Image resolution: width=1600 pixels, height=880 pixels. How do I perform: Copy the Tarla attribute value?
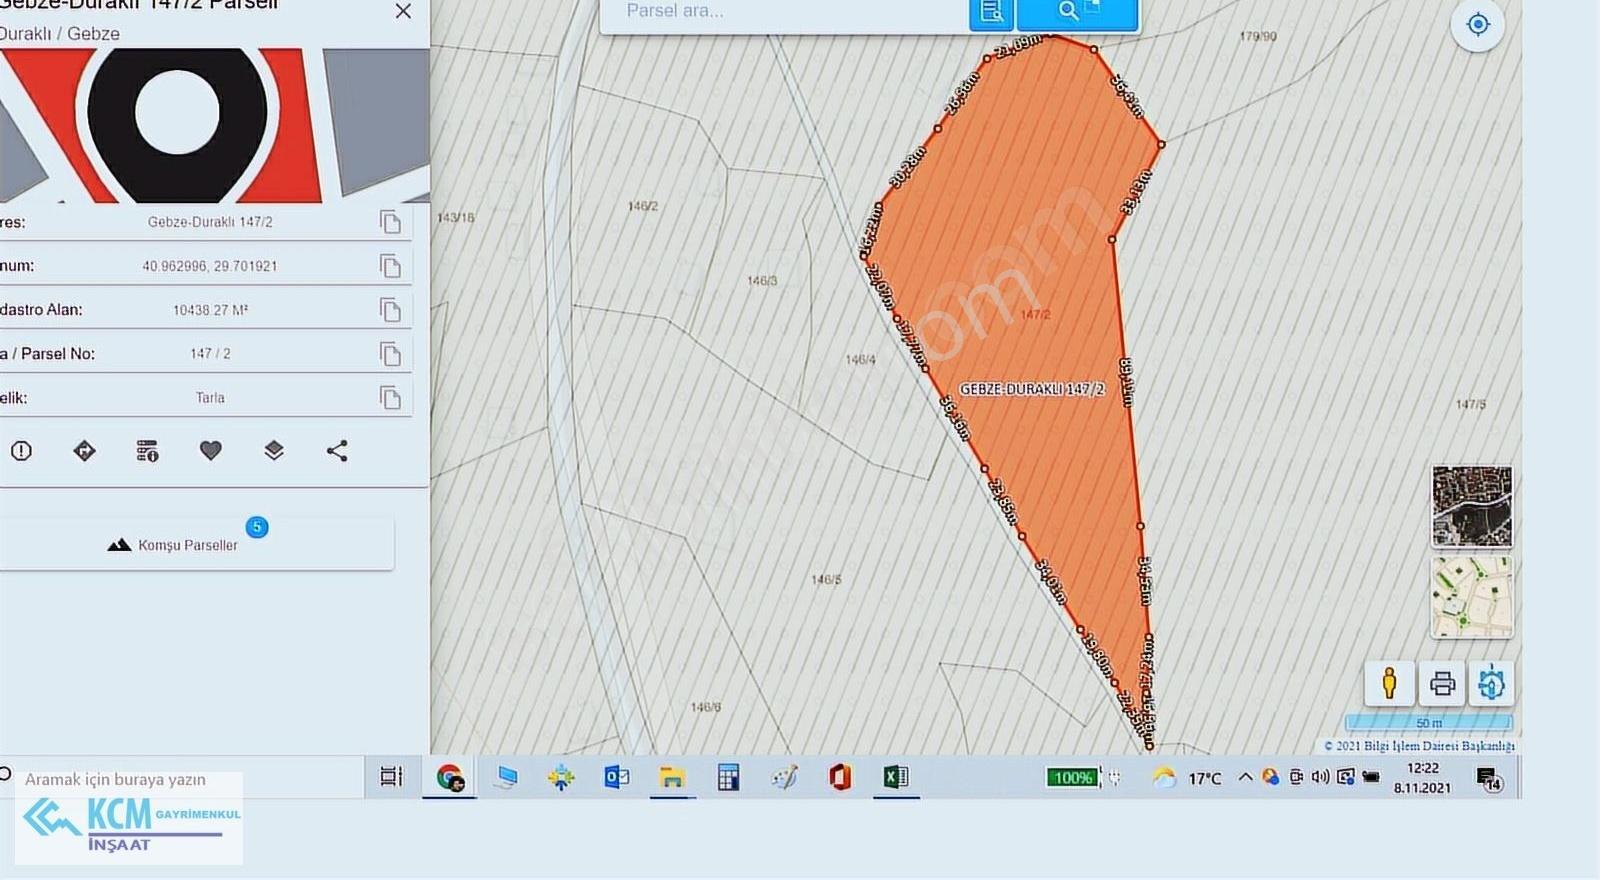tap(390, 398)
